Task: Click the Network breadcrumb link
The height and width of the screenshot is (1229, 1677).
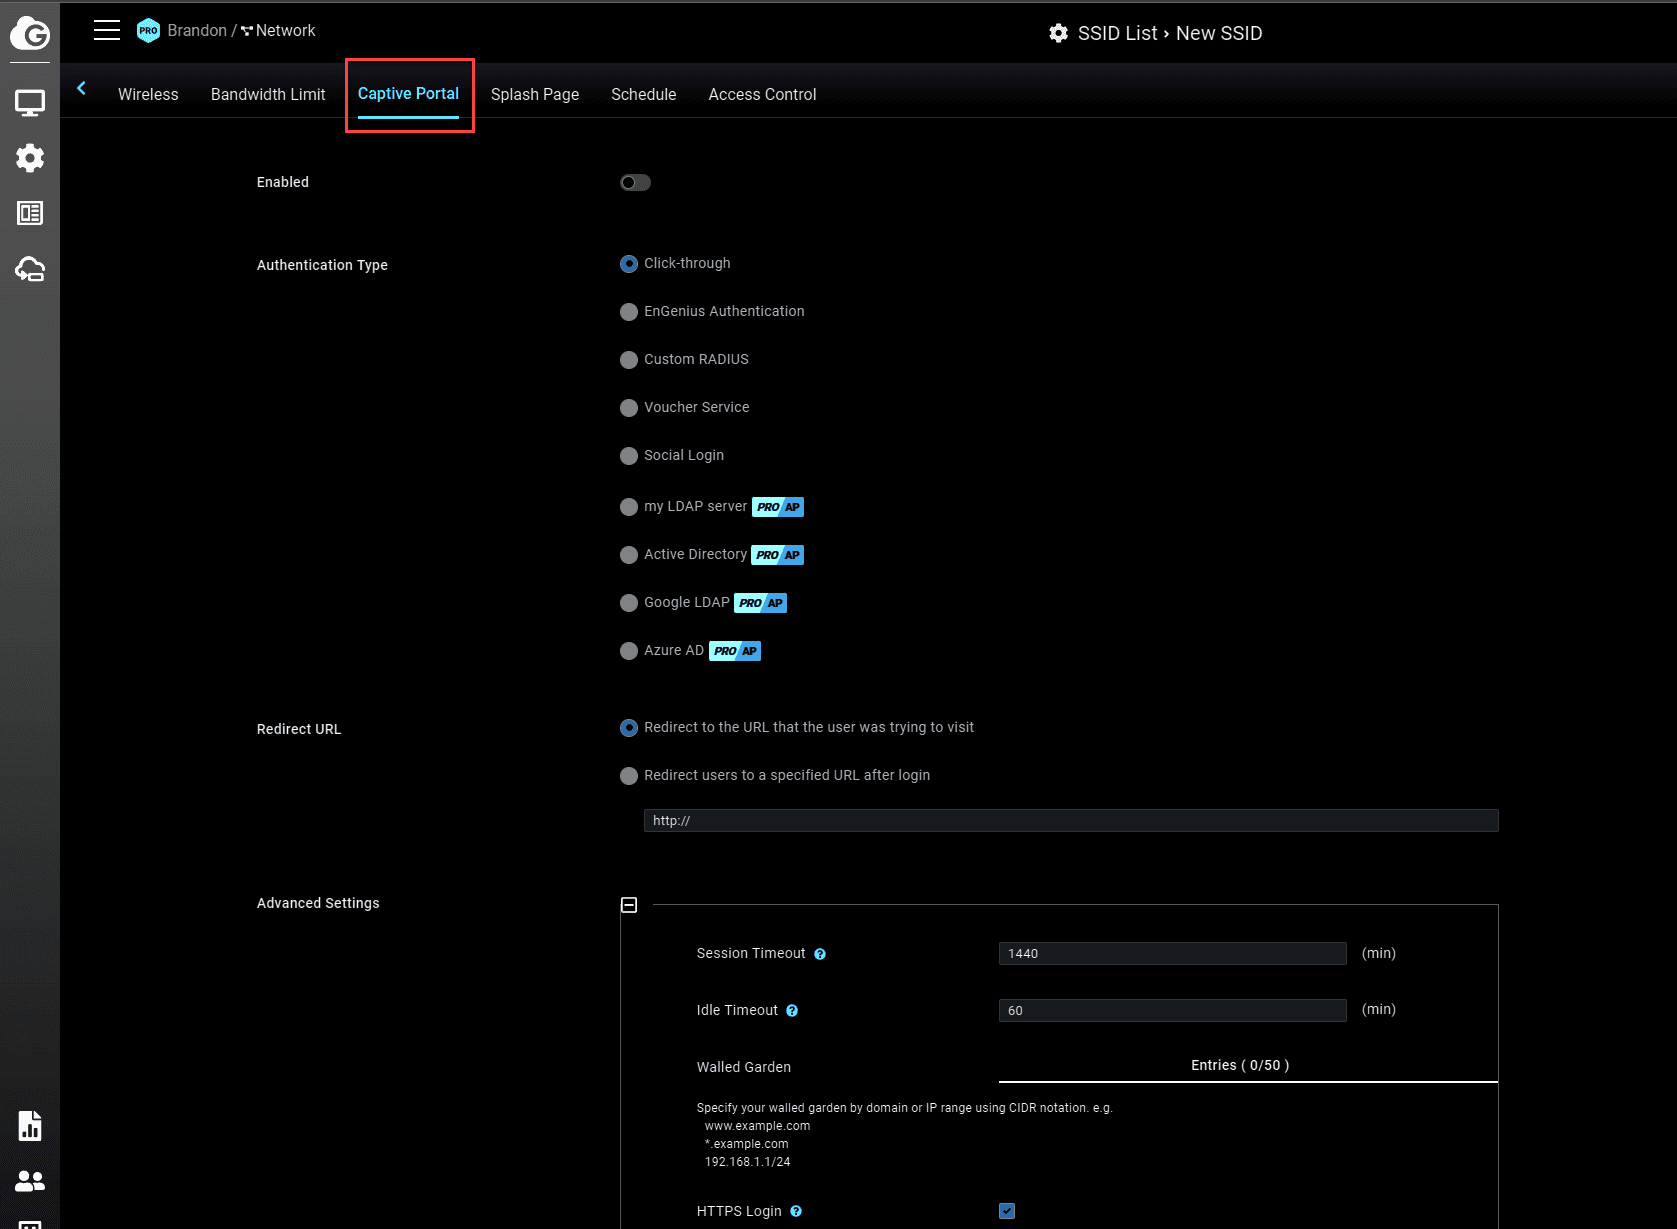Action: coord(285,31)
